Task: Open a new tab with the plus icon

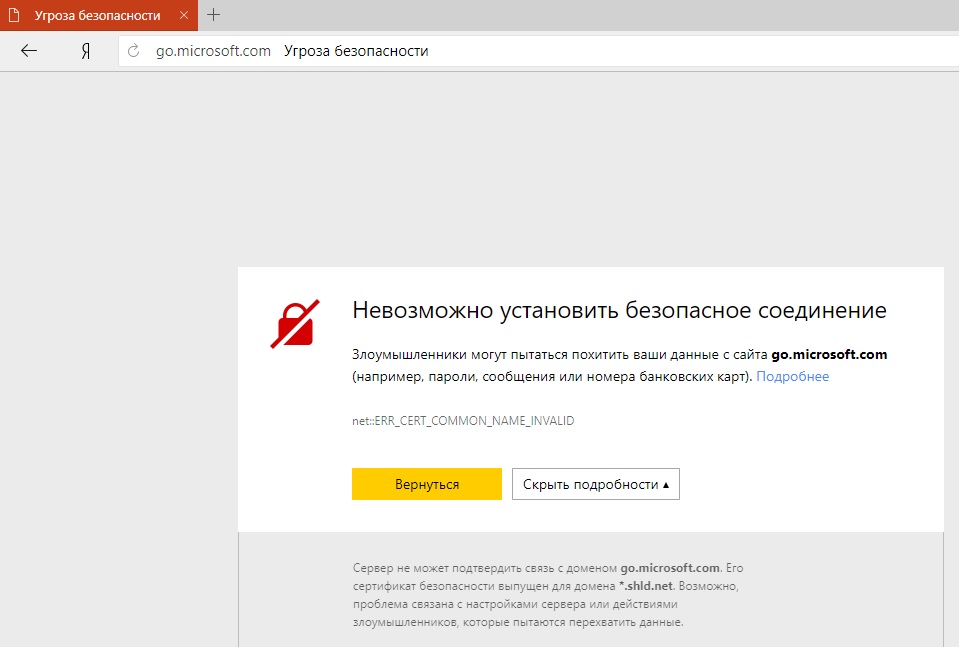Action: tap(213, 15)
